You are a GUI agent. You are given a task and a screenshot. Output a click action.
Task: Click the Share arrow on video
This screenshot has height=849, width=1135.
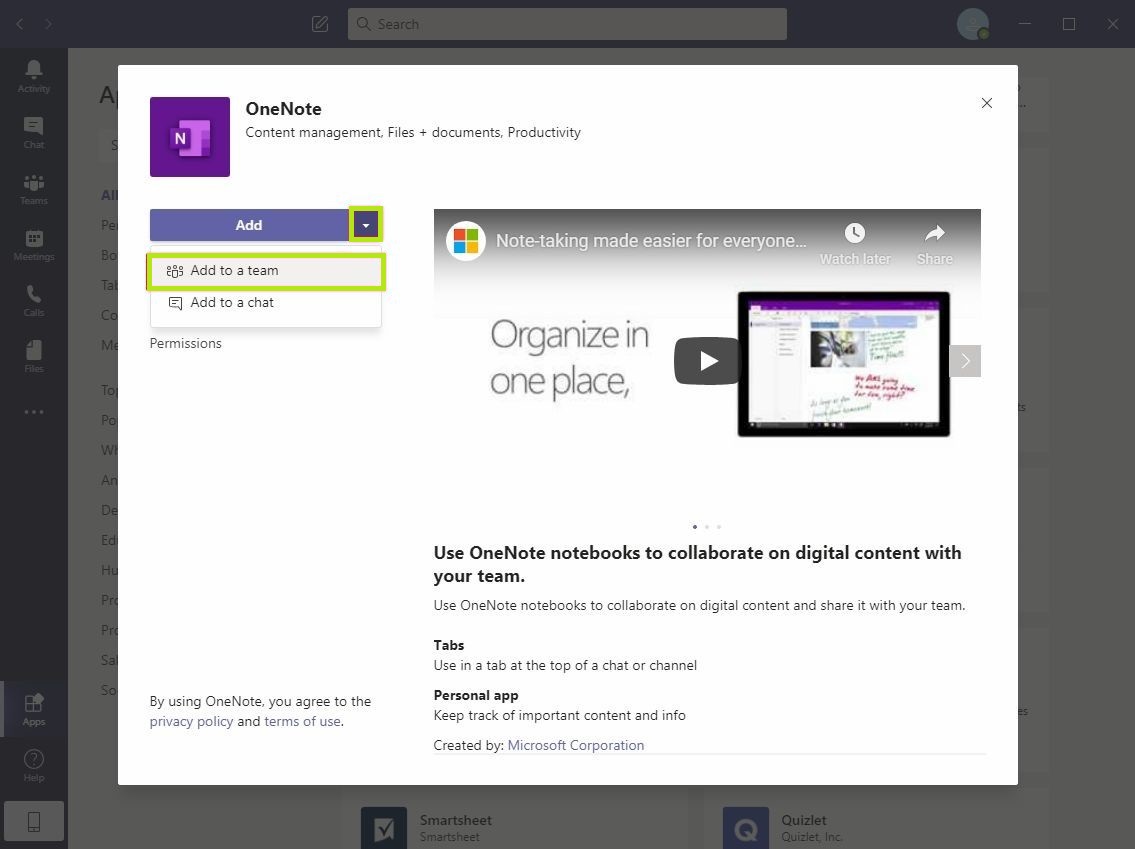(934, 233)
